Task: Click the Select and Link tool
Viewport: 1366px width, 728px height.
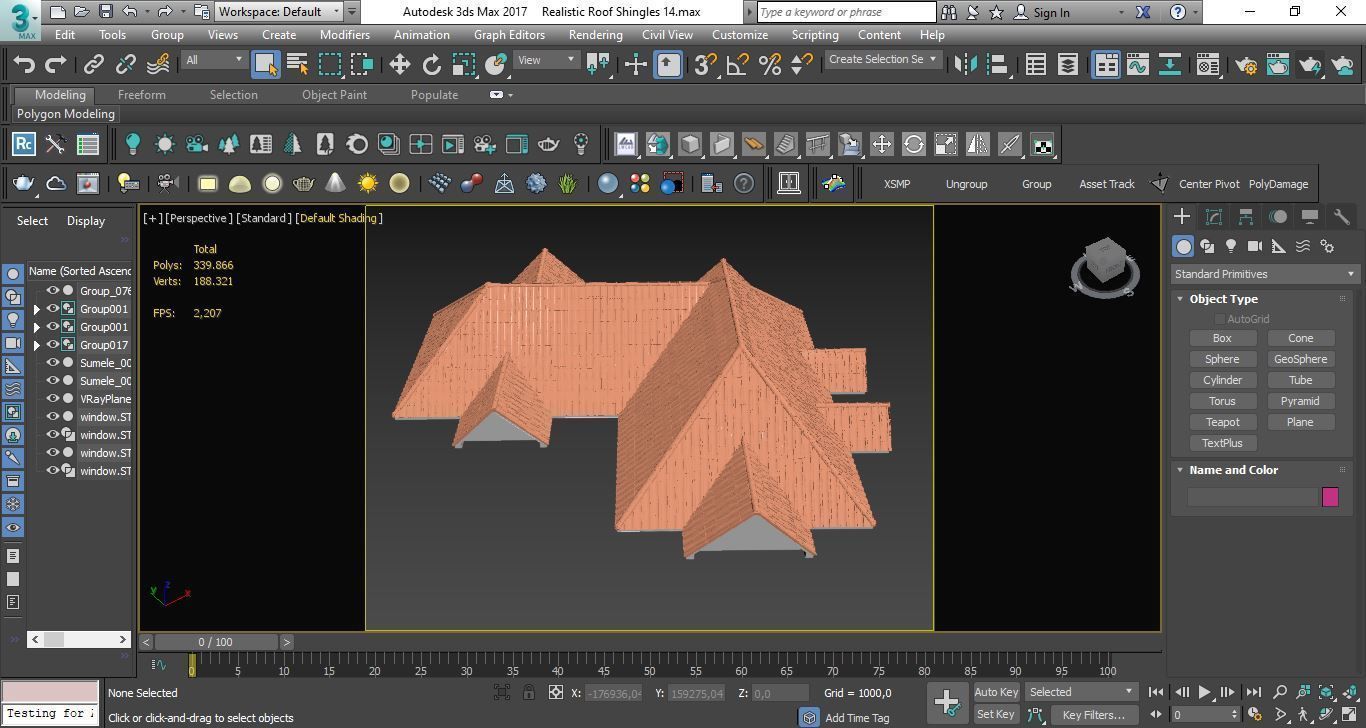Action: point(94,65)
